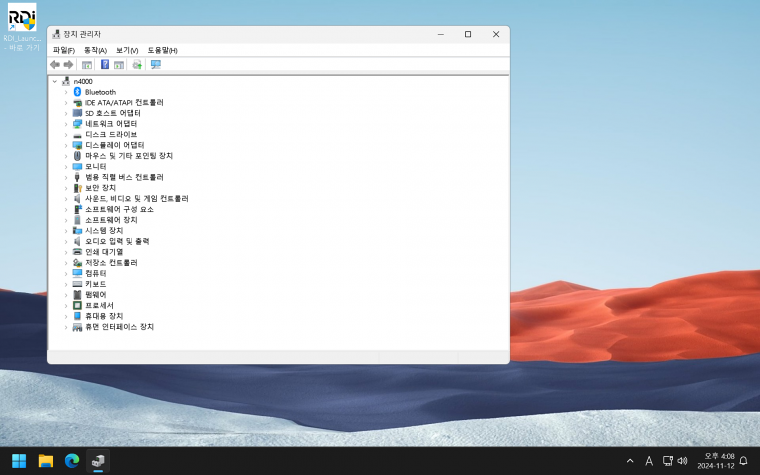Viewport: 760px width, 475px height.
Task: Click the 키보드 keyboard icon
Action: click(77, 284)
